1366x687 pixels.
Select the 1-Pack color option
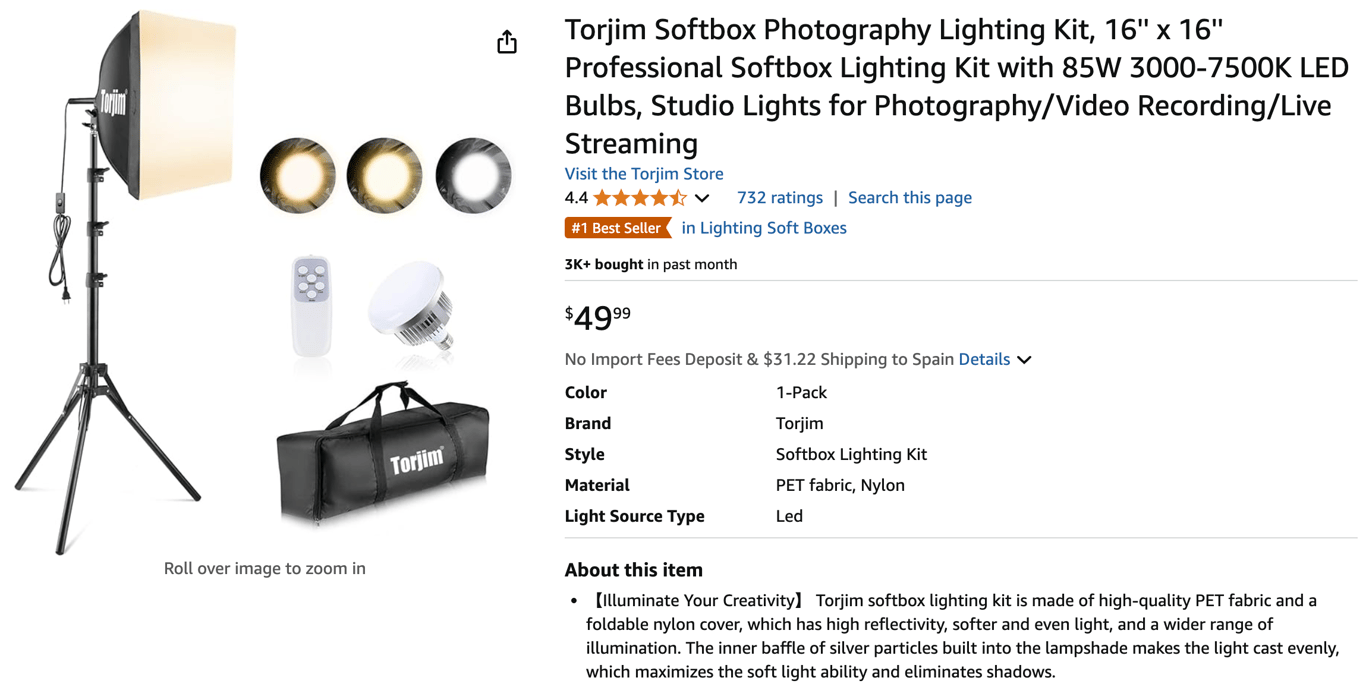click(x=800, y=392)
